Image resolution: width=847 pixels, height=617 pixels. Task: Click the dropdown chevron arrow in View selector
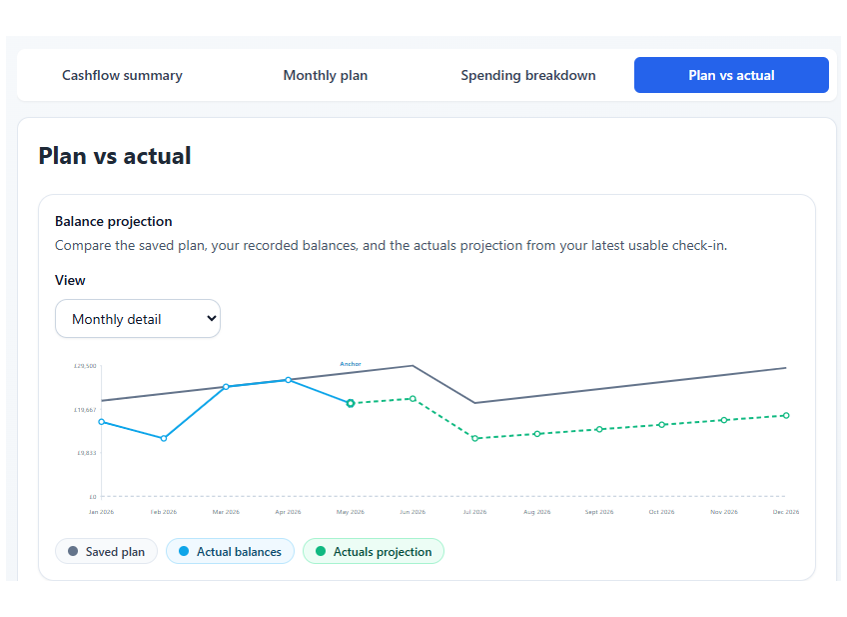[211, 319]
